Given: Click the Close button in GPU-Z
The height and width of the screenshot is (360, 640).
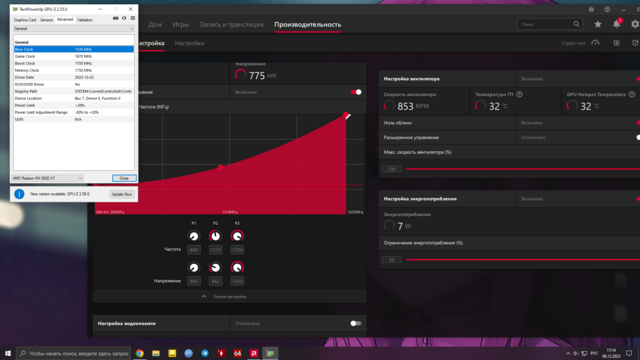Looking at the screenshot, I should click(x=124, y=178).
